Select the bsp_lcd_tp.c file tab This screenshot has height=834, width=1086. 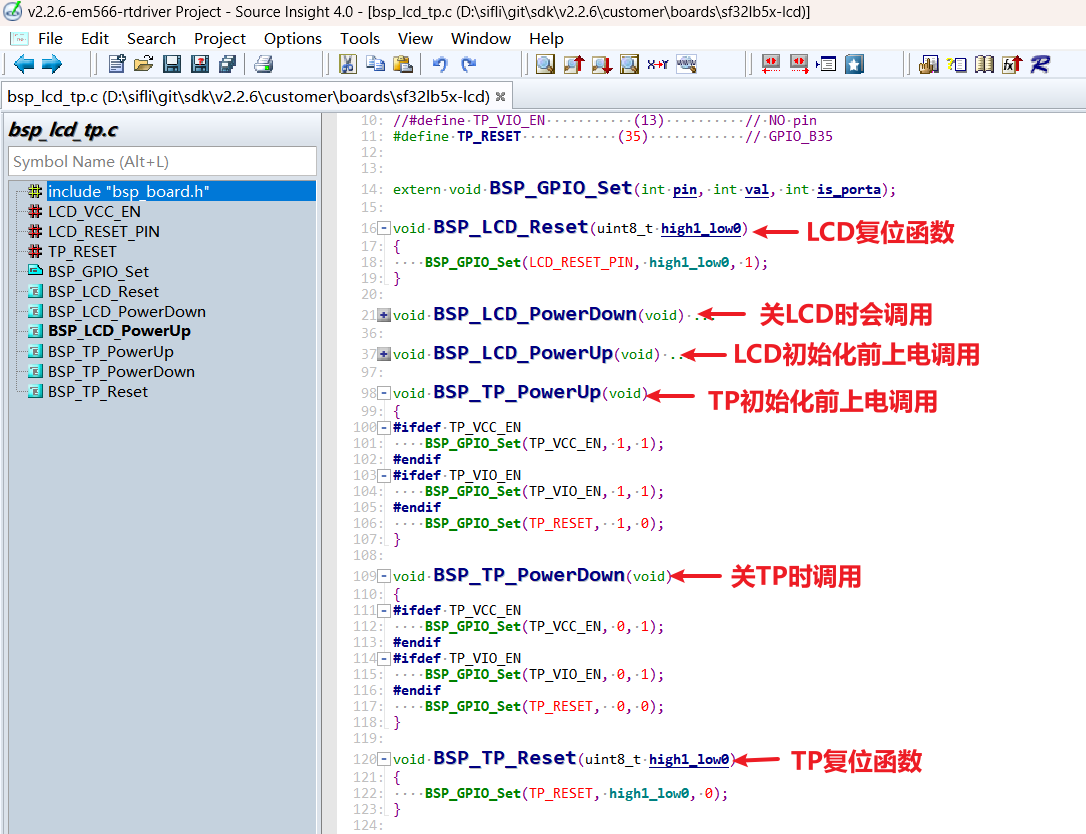248,96
